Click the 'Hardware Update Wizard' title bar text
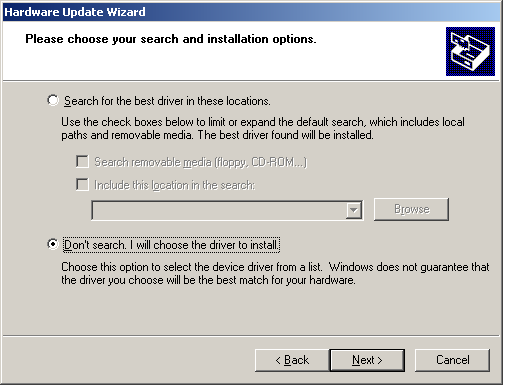This screenshot has width=512, height=385. pyautogui.click(x=75, y=12)
